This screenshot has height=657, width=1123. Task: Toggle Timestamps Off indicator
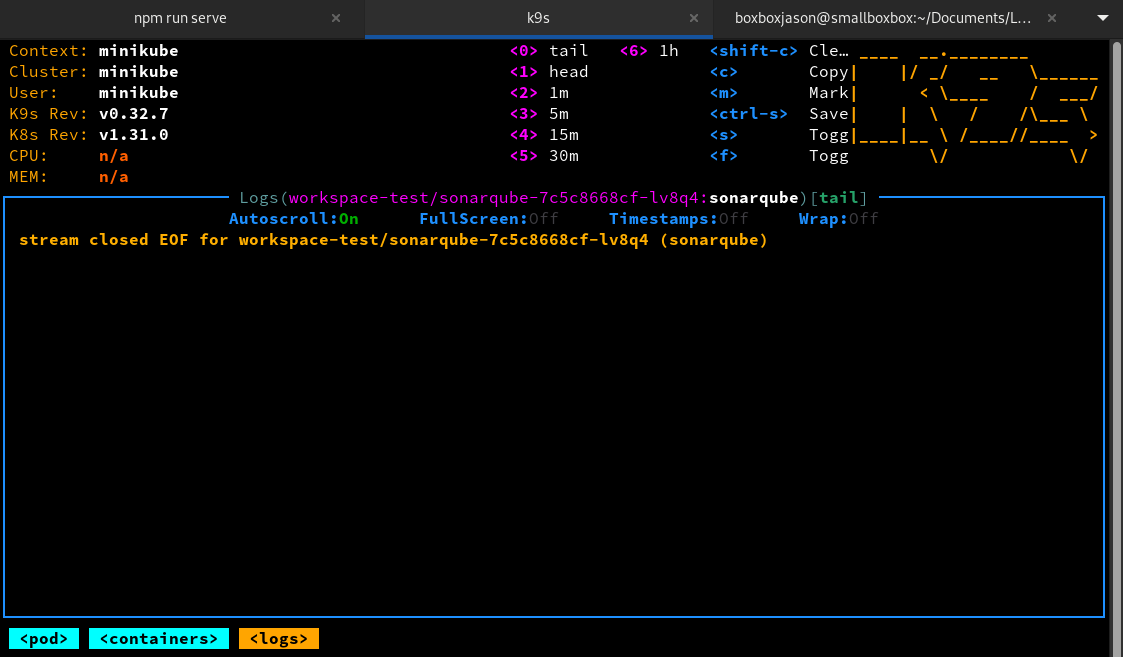(678, 219)
